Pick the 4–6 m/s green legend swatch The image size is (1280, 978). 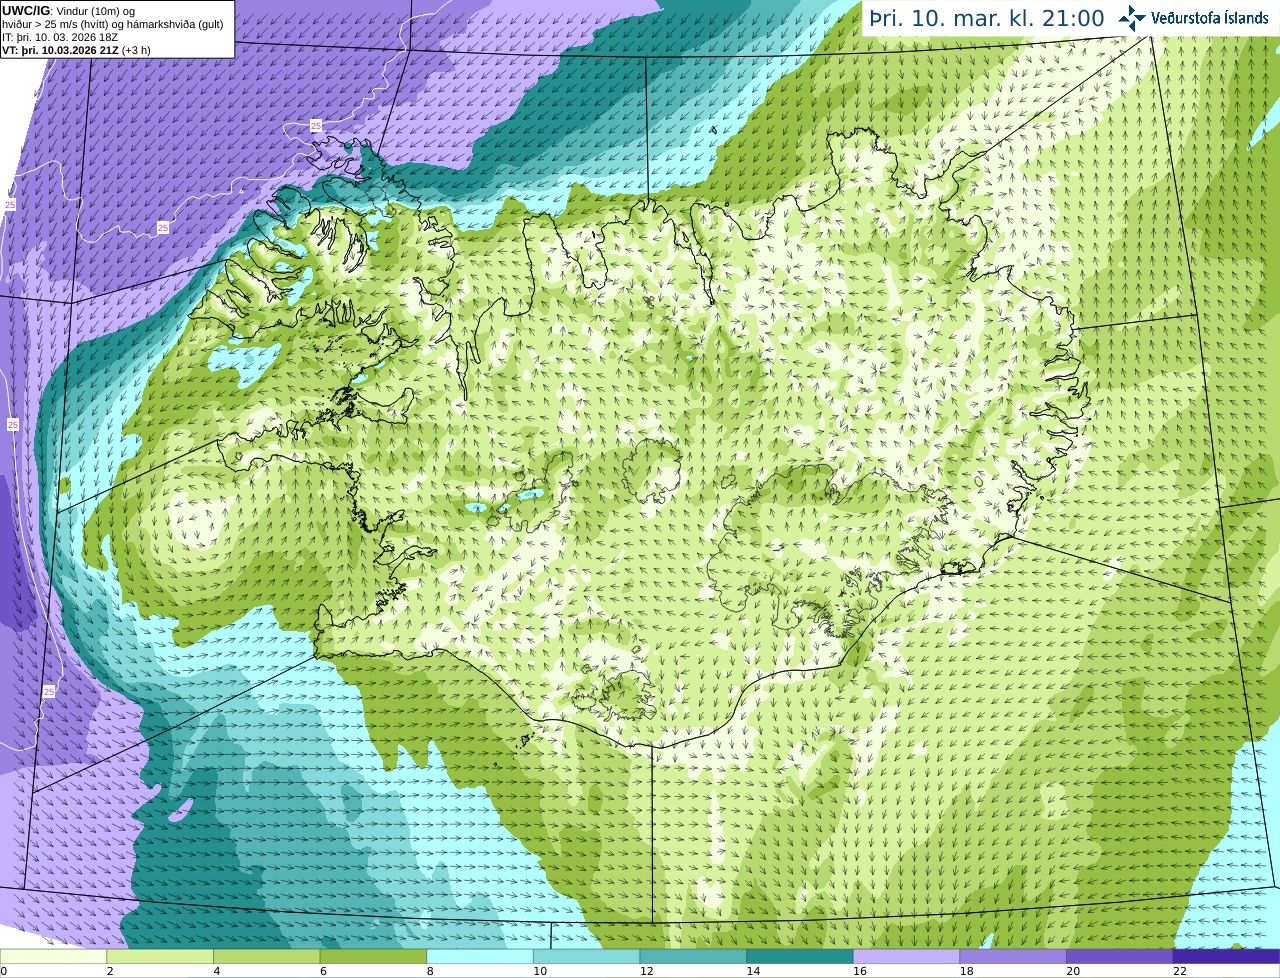click(x=266, y=956)
